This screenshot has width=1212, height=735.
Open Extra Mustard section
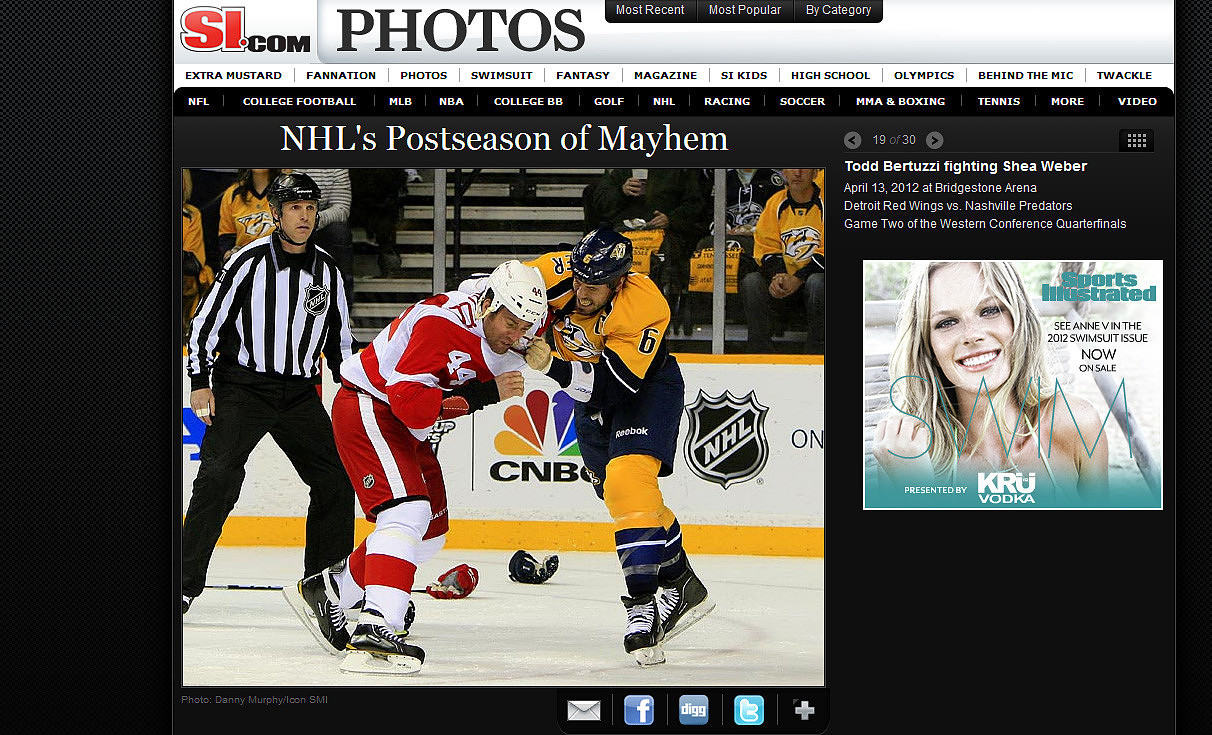(x=234, y=75)
